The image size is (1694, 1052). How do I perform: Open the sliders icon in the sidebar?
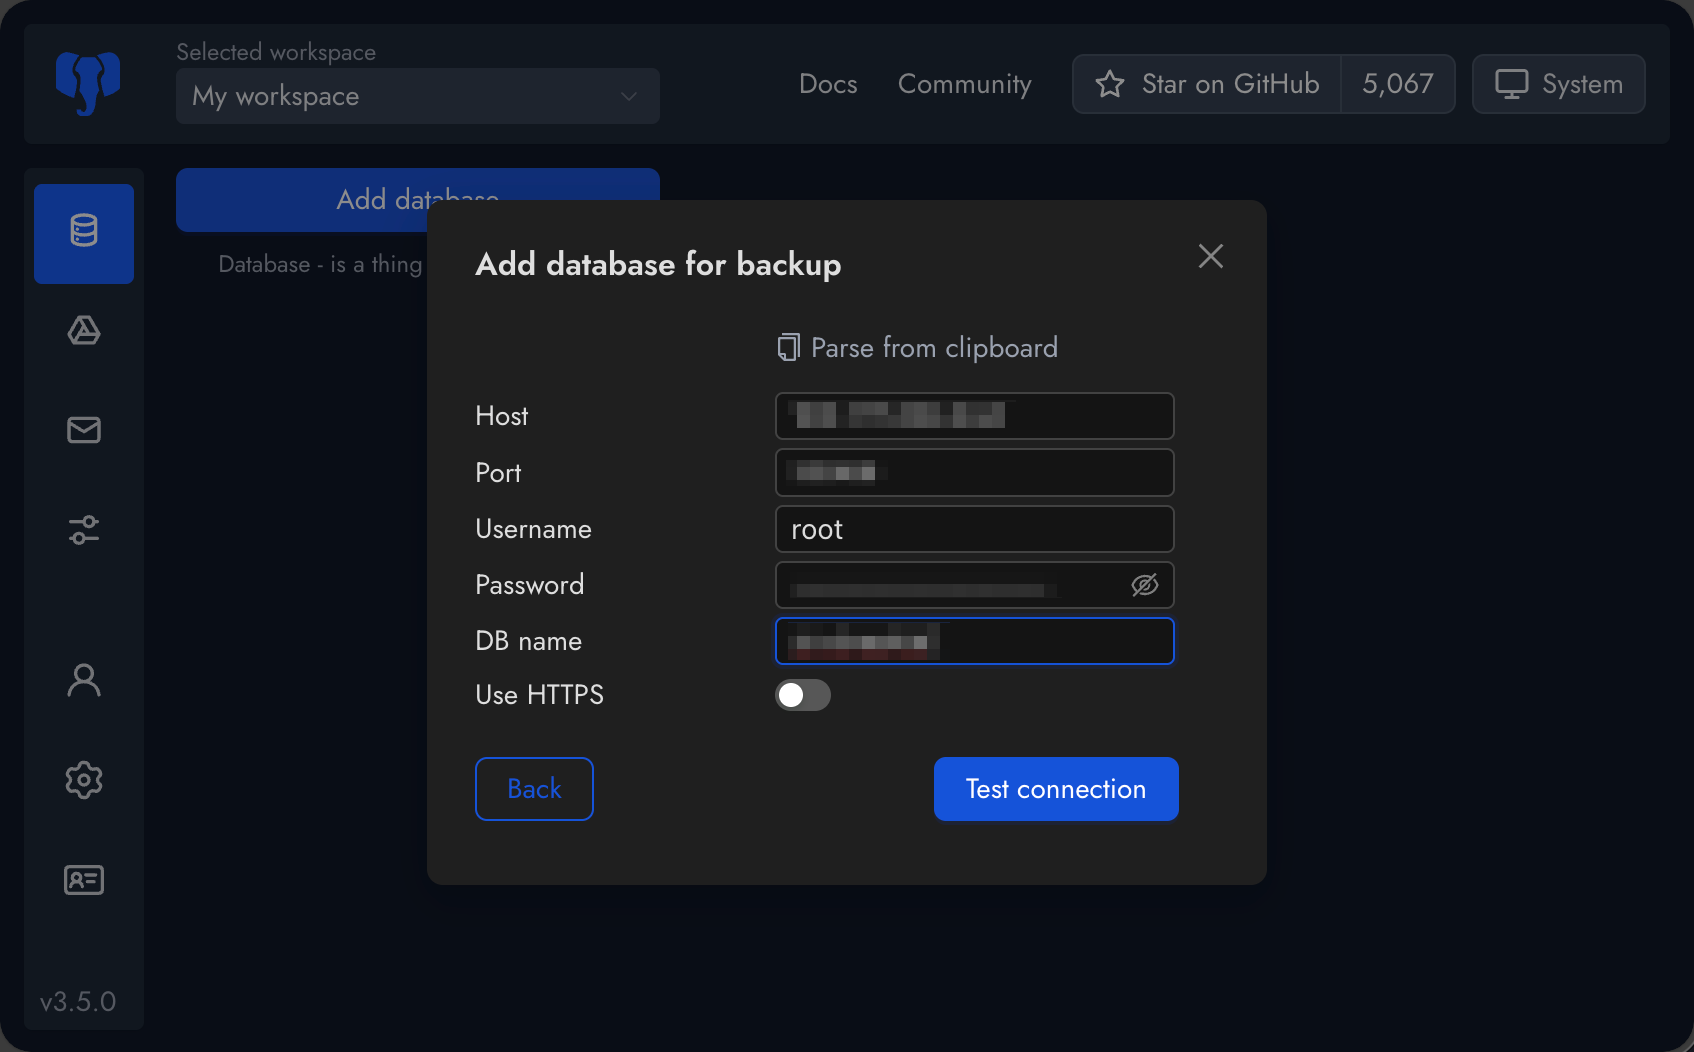[x=84, y=530]
